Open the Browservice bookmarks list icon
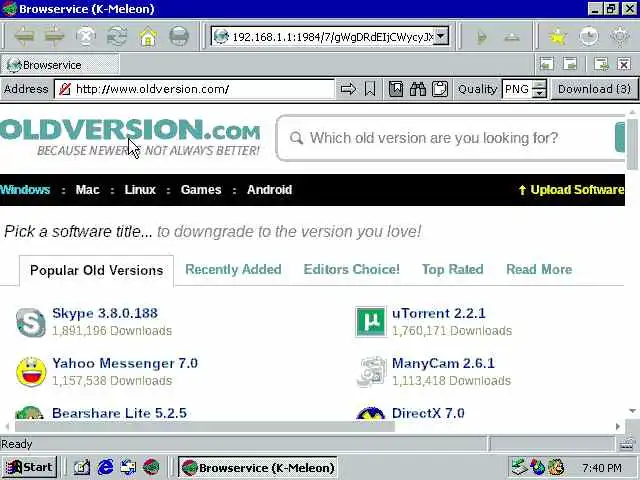Screen dimensions: 640x480 point(396,89)
